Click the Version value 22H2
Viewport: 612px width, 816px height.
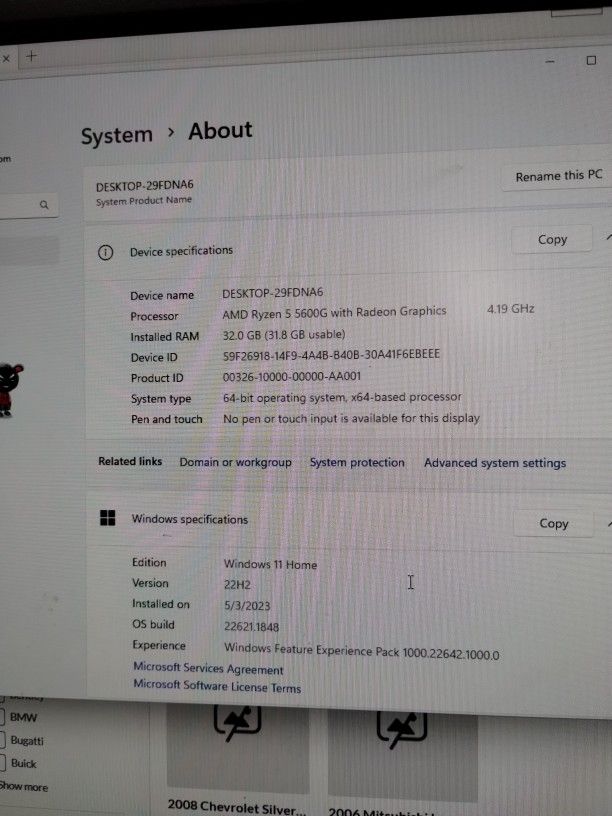pyautogui.click(x=237, y=584)
